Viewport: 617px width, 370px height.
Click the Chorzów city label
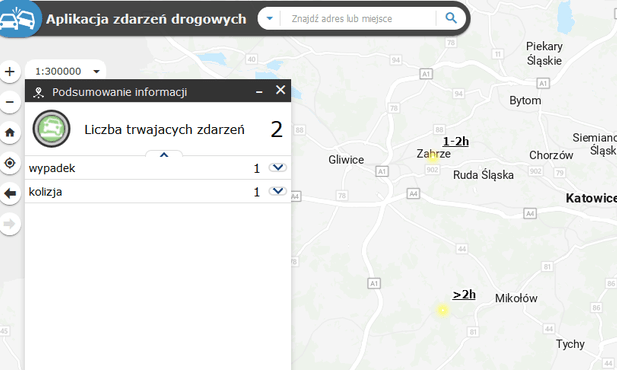pyautogui.click(x=551, y=155)
